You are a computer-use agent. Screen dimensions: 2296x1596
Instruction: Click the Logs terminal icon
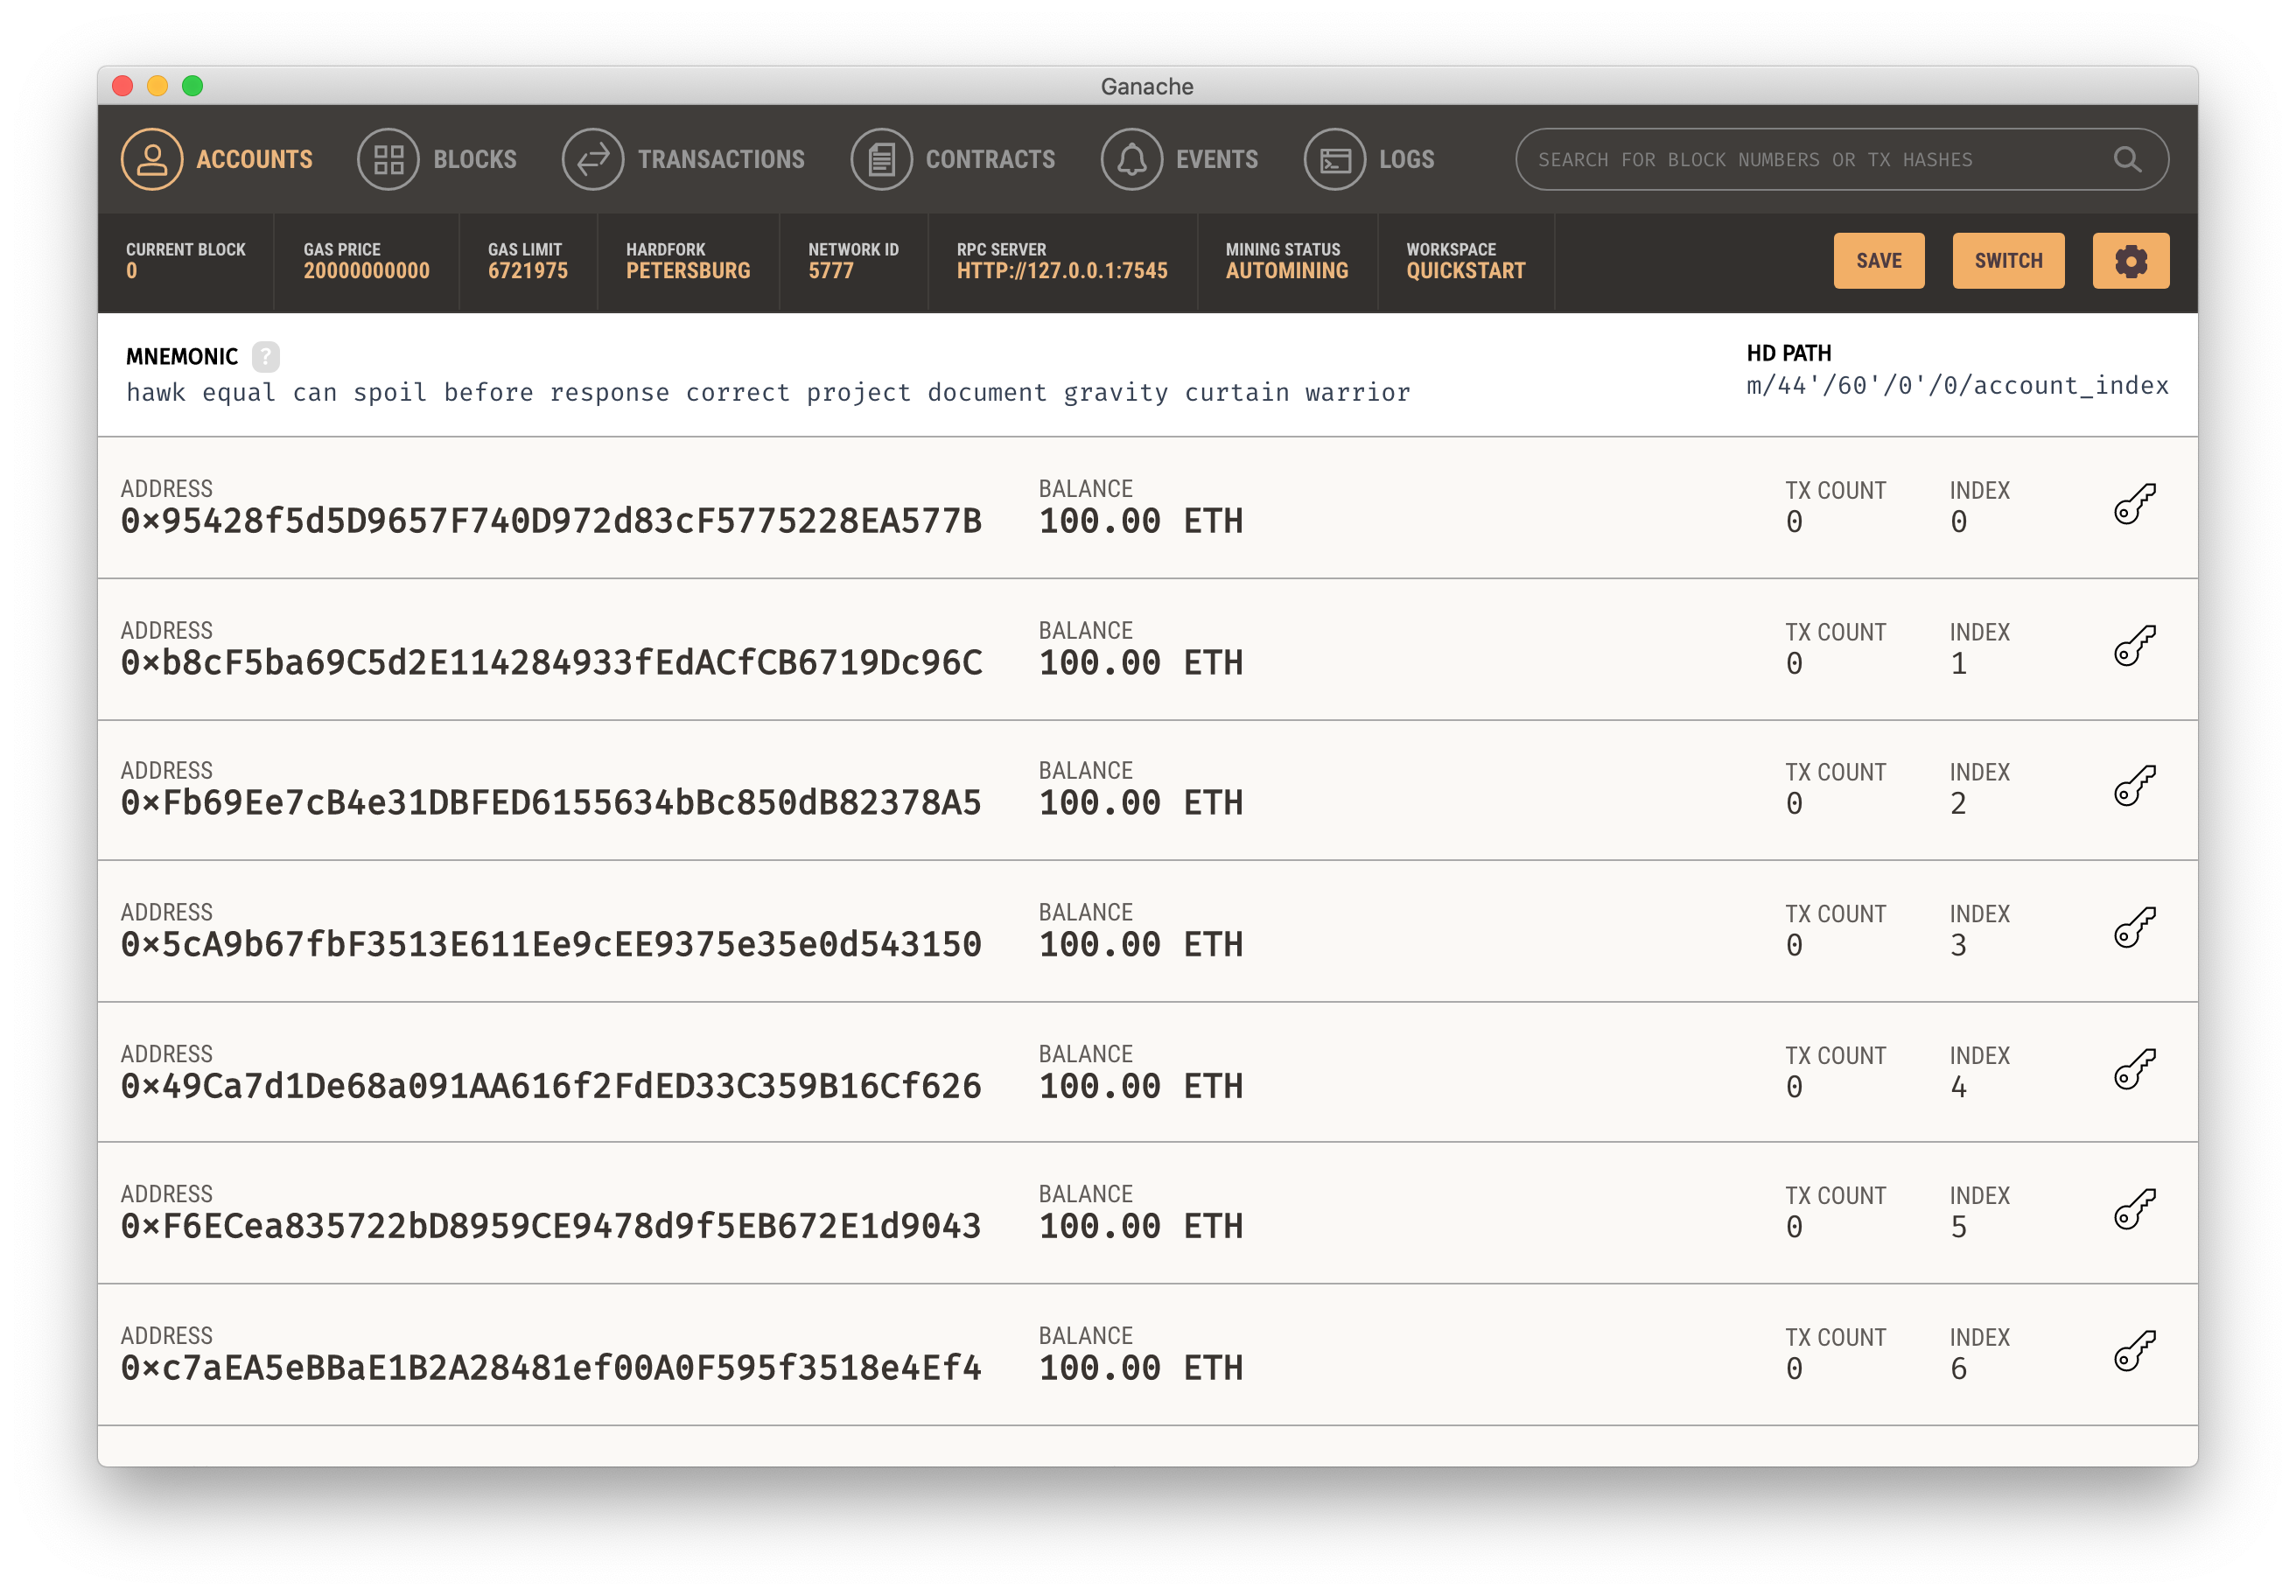click(1334, 159)
